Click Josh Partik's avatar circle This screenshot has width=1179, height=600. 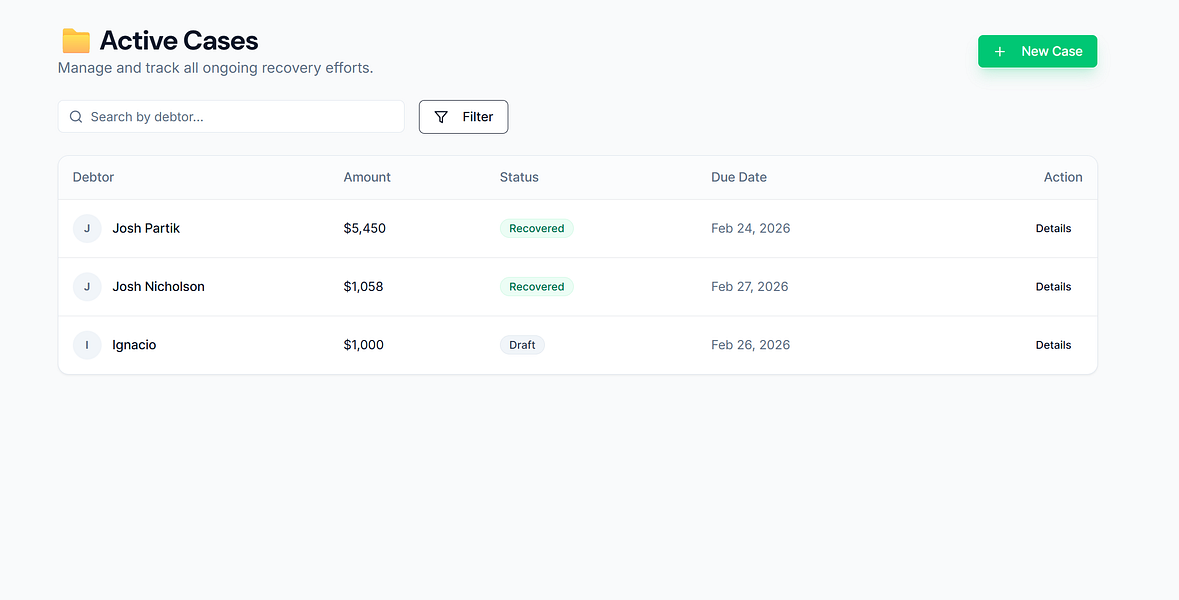pyautogui.click(x=87, y=228)
